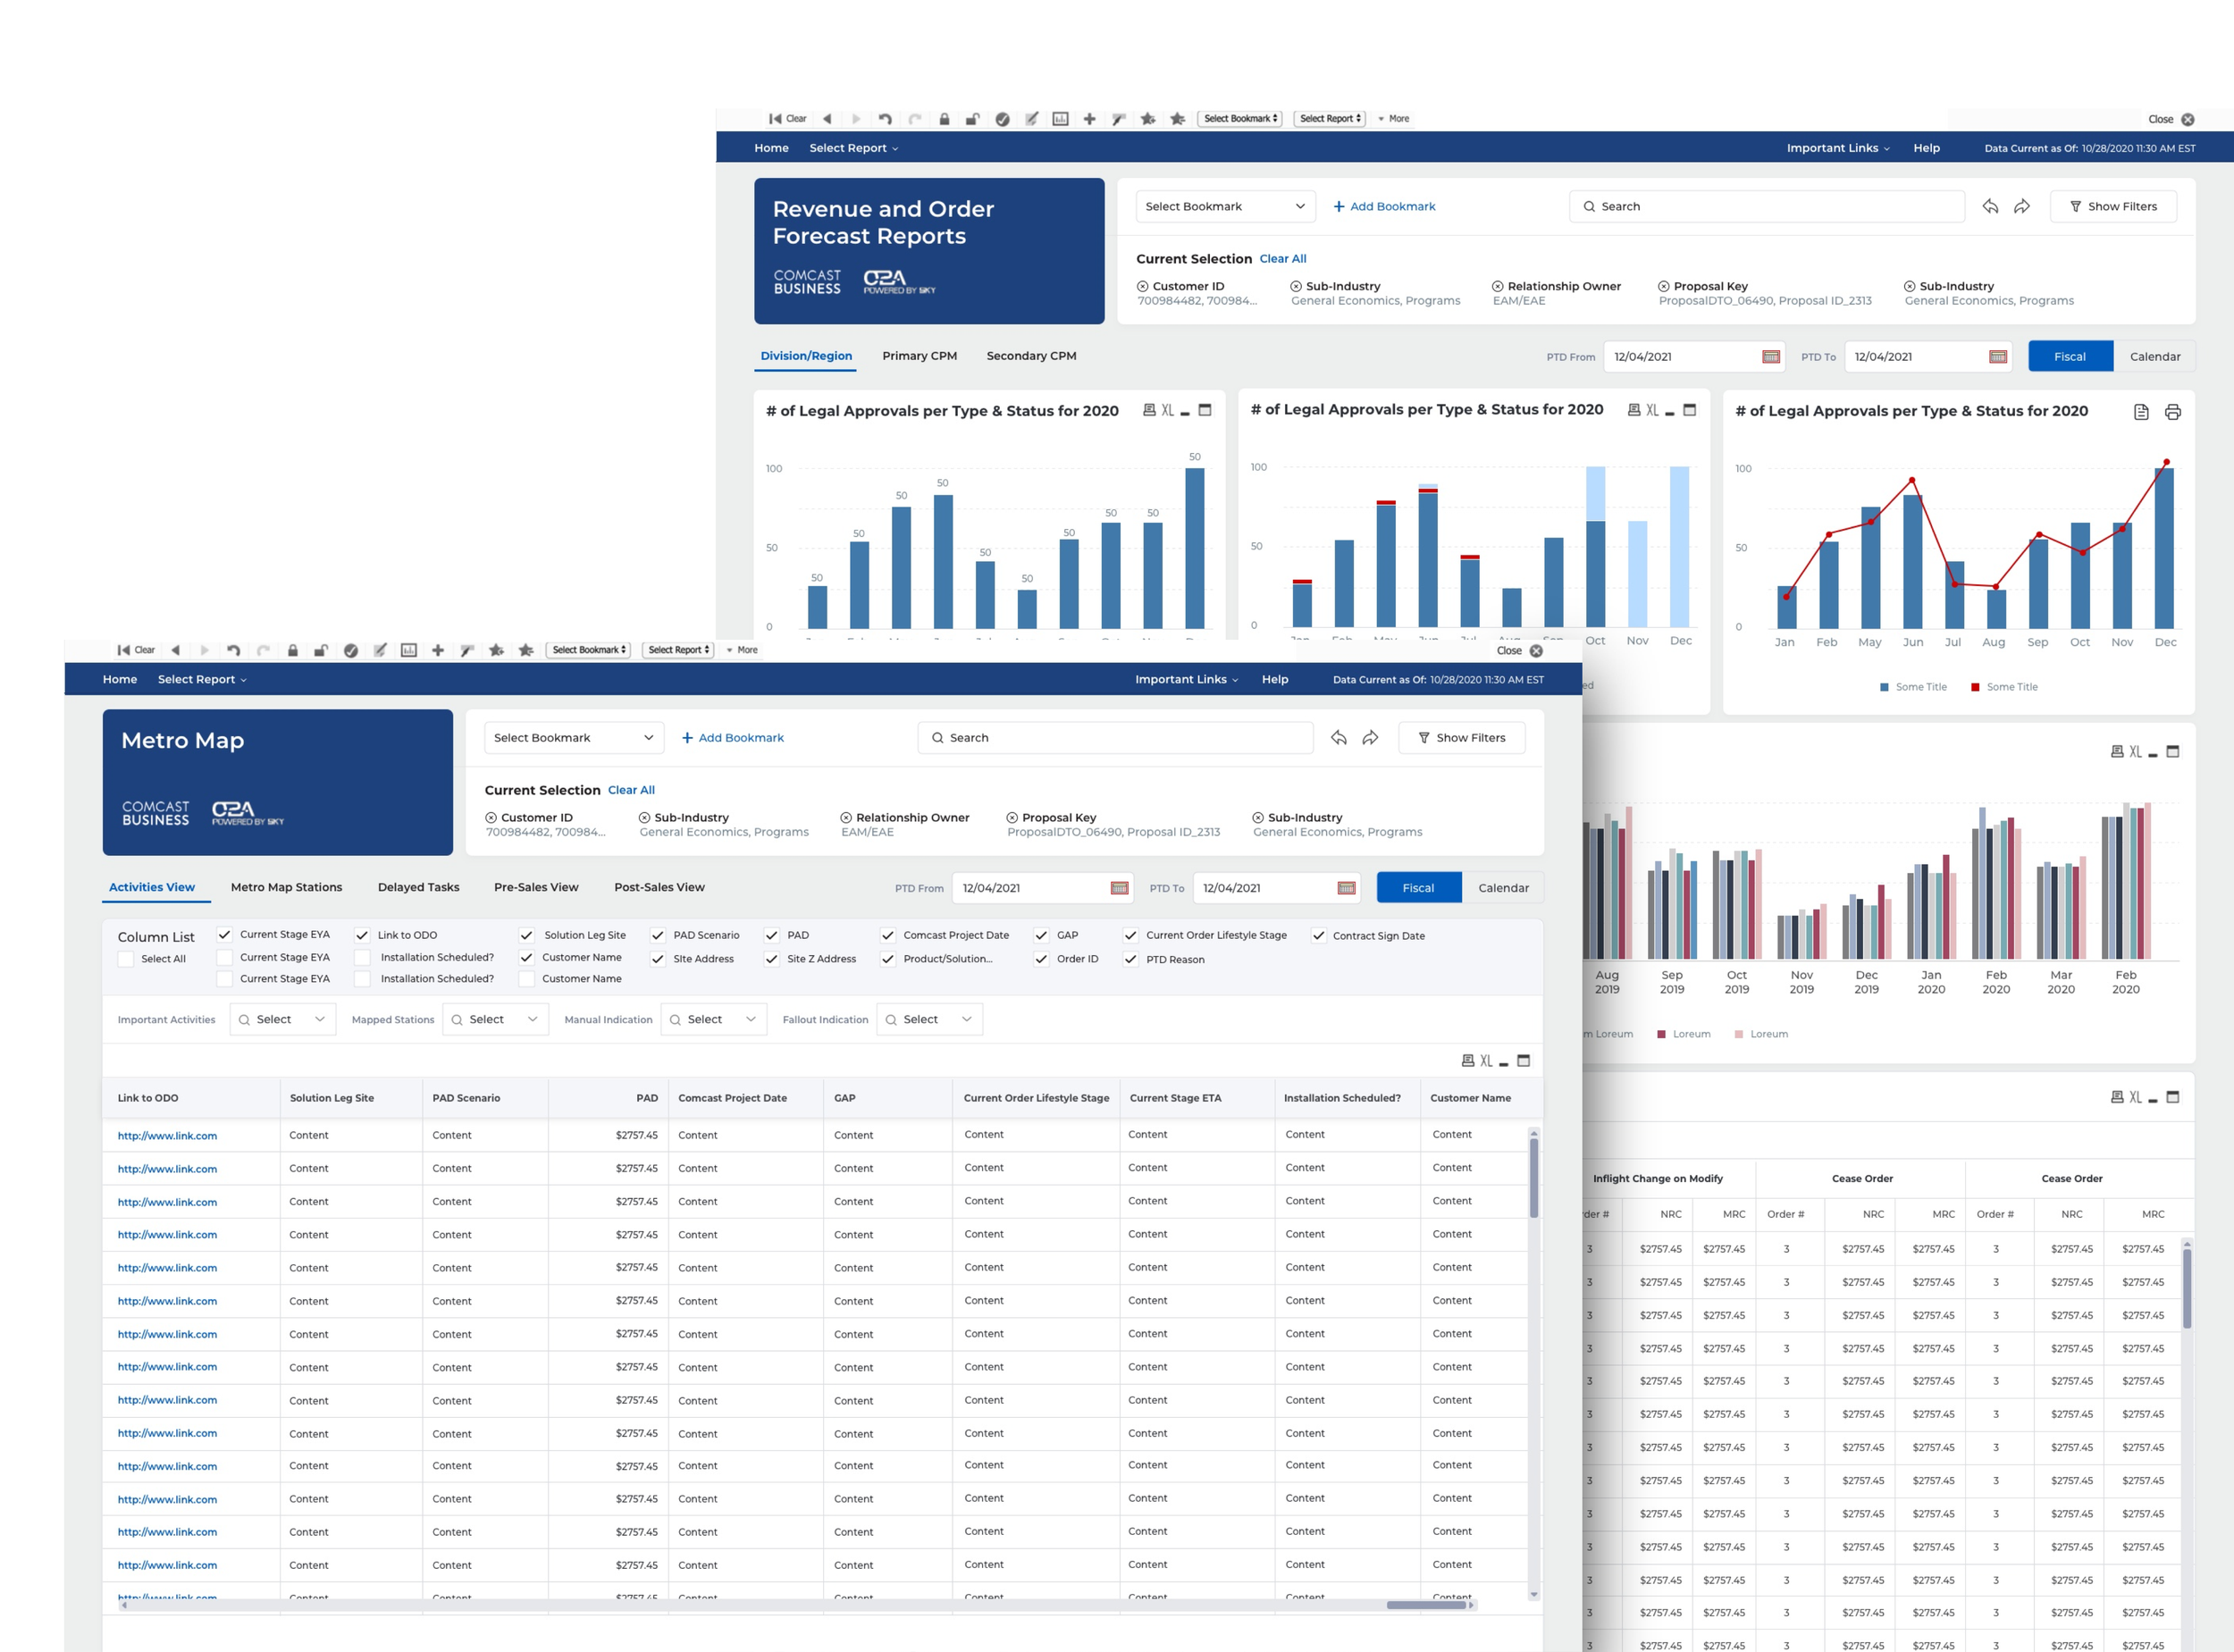Click Show Filters button in Revenue Forecast window

[2113, 206]
